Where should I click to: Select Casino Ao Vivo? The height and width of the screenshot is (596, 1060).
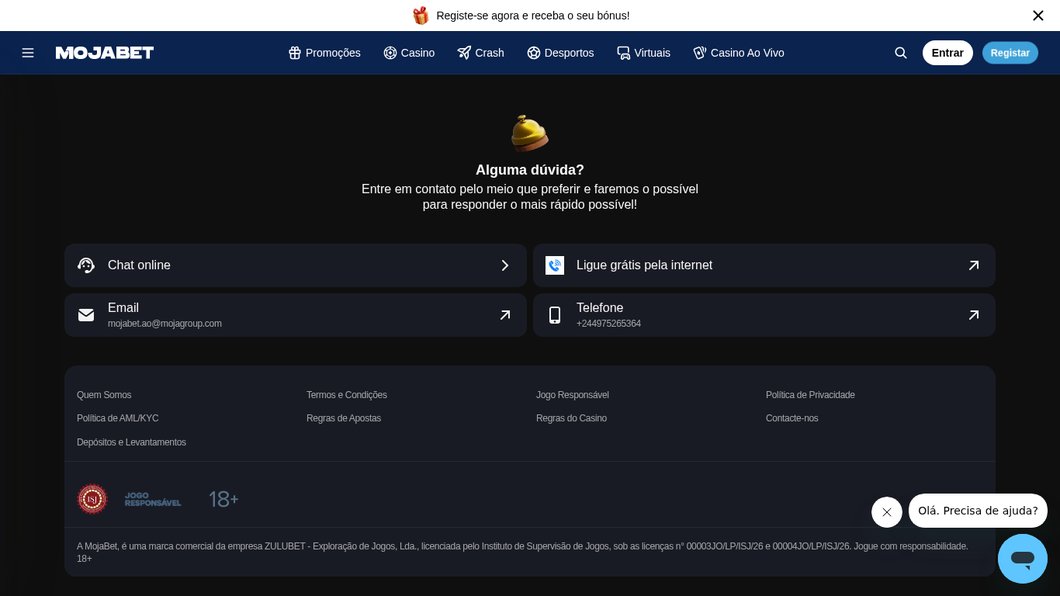coord(738,53)
